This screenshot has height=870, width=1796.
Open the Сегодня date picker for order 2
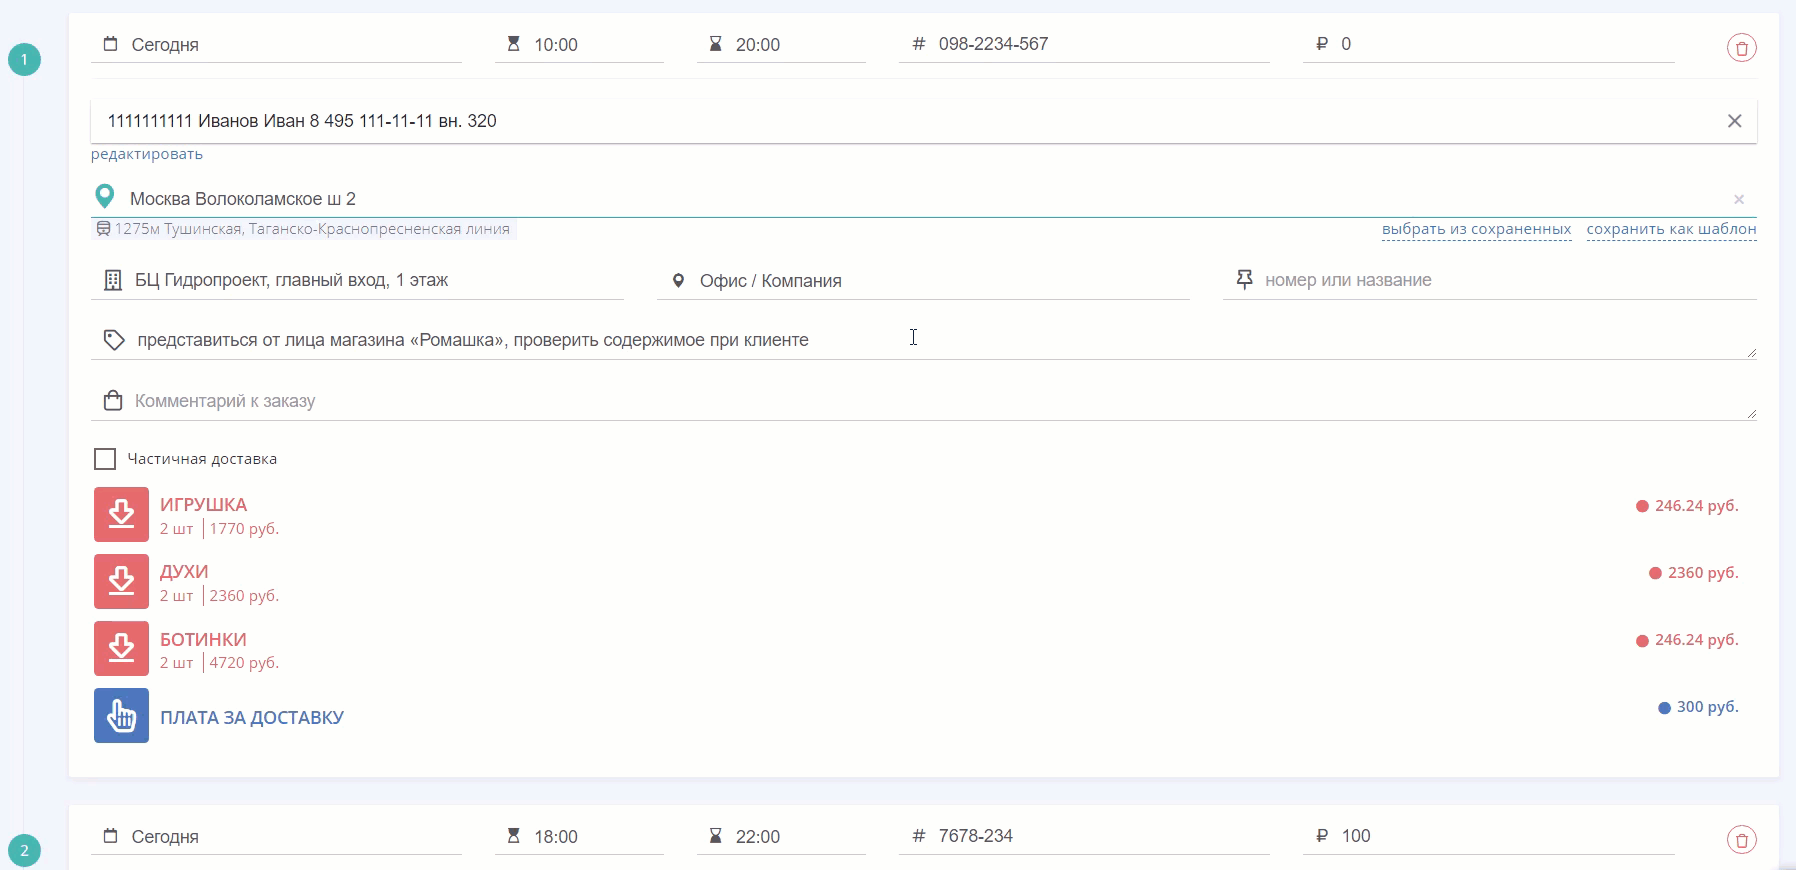[x=276, y=837]
